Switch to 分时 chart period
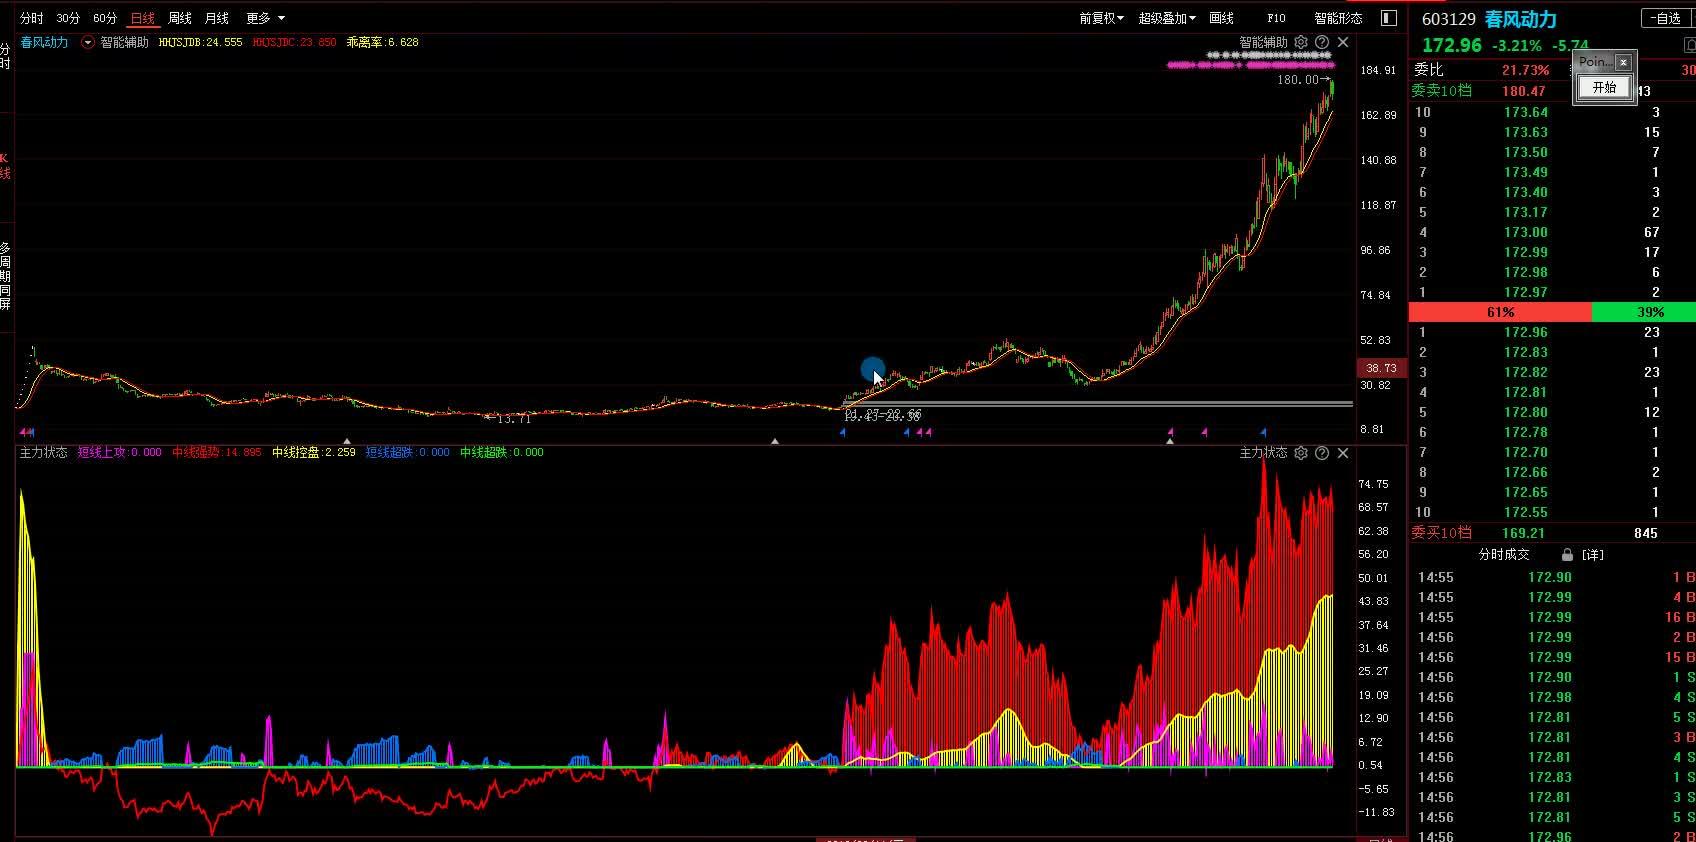The image size is (1696, 842). coord(32,18)
